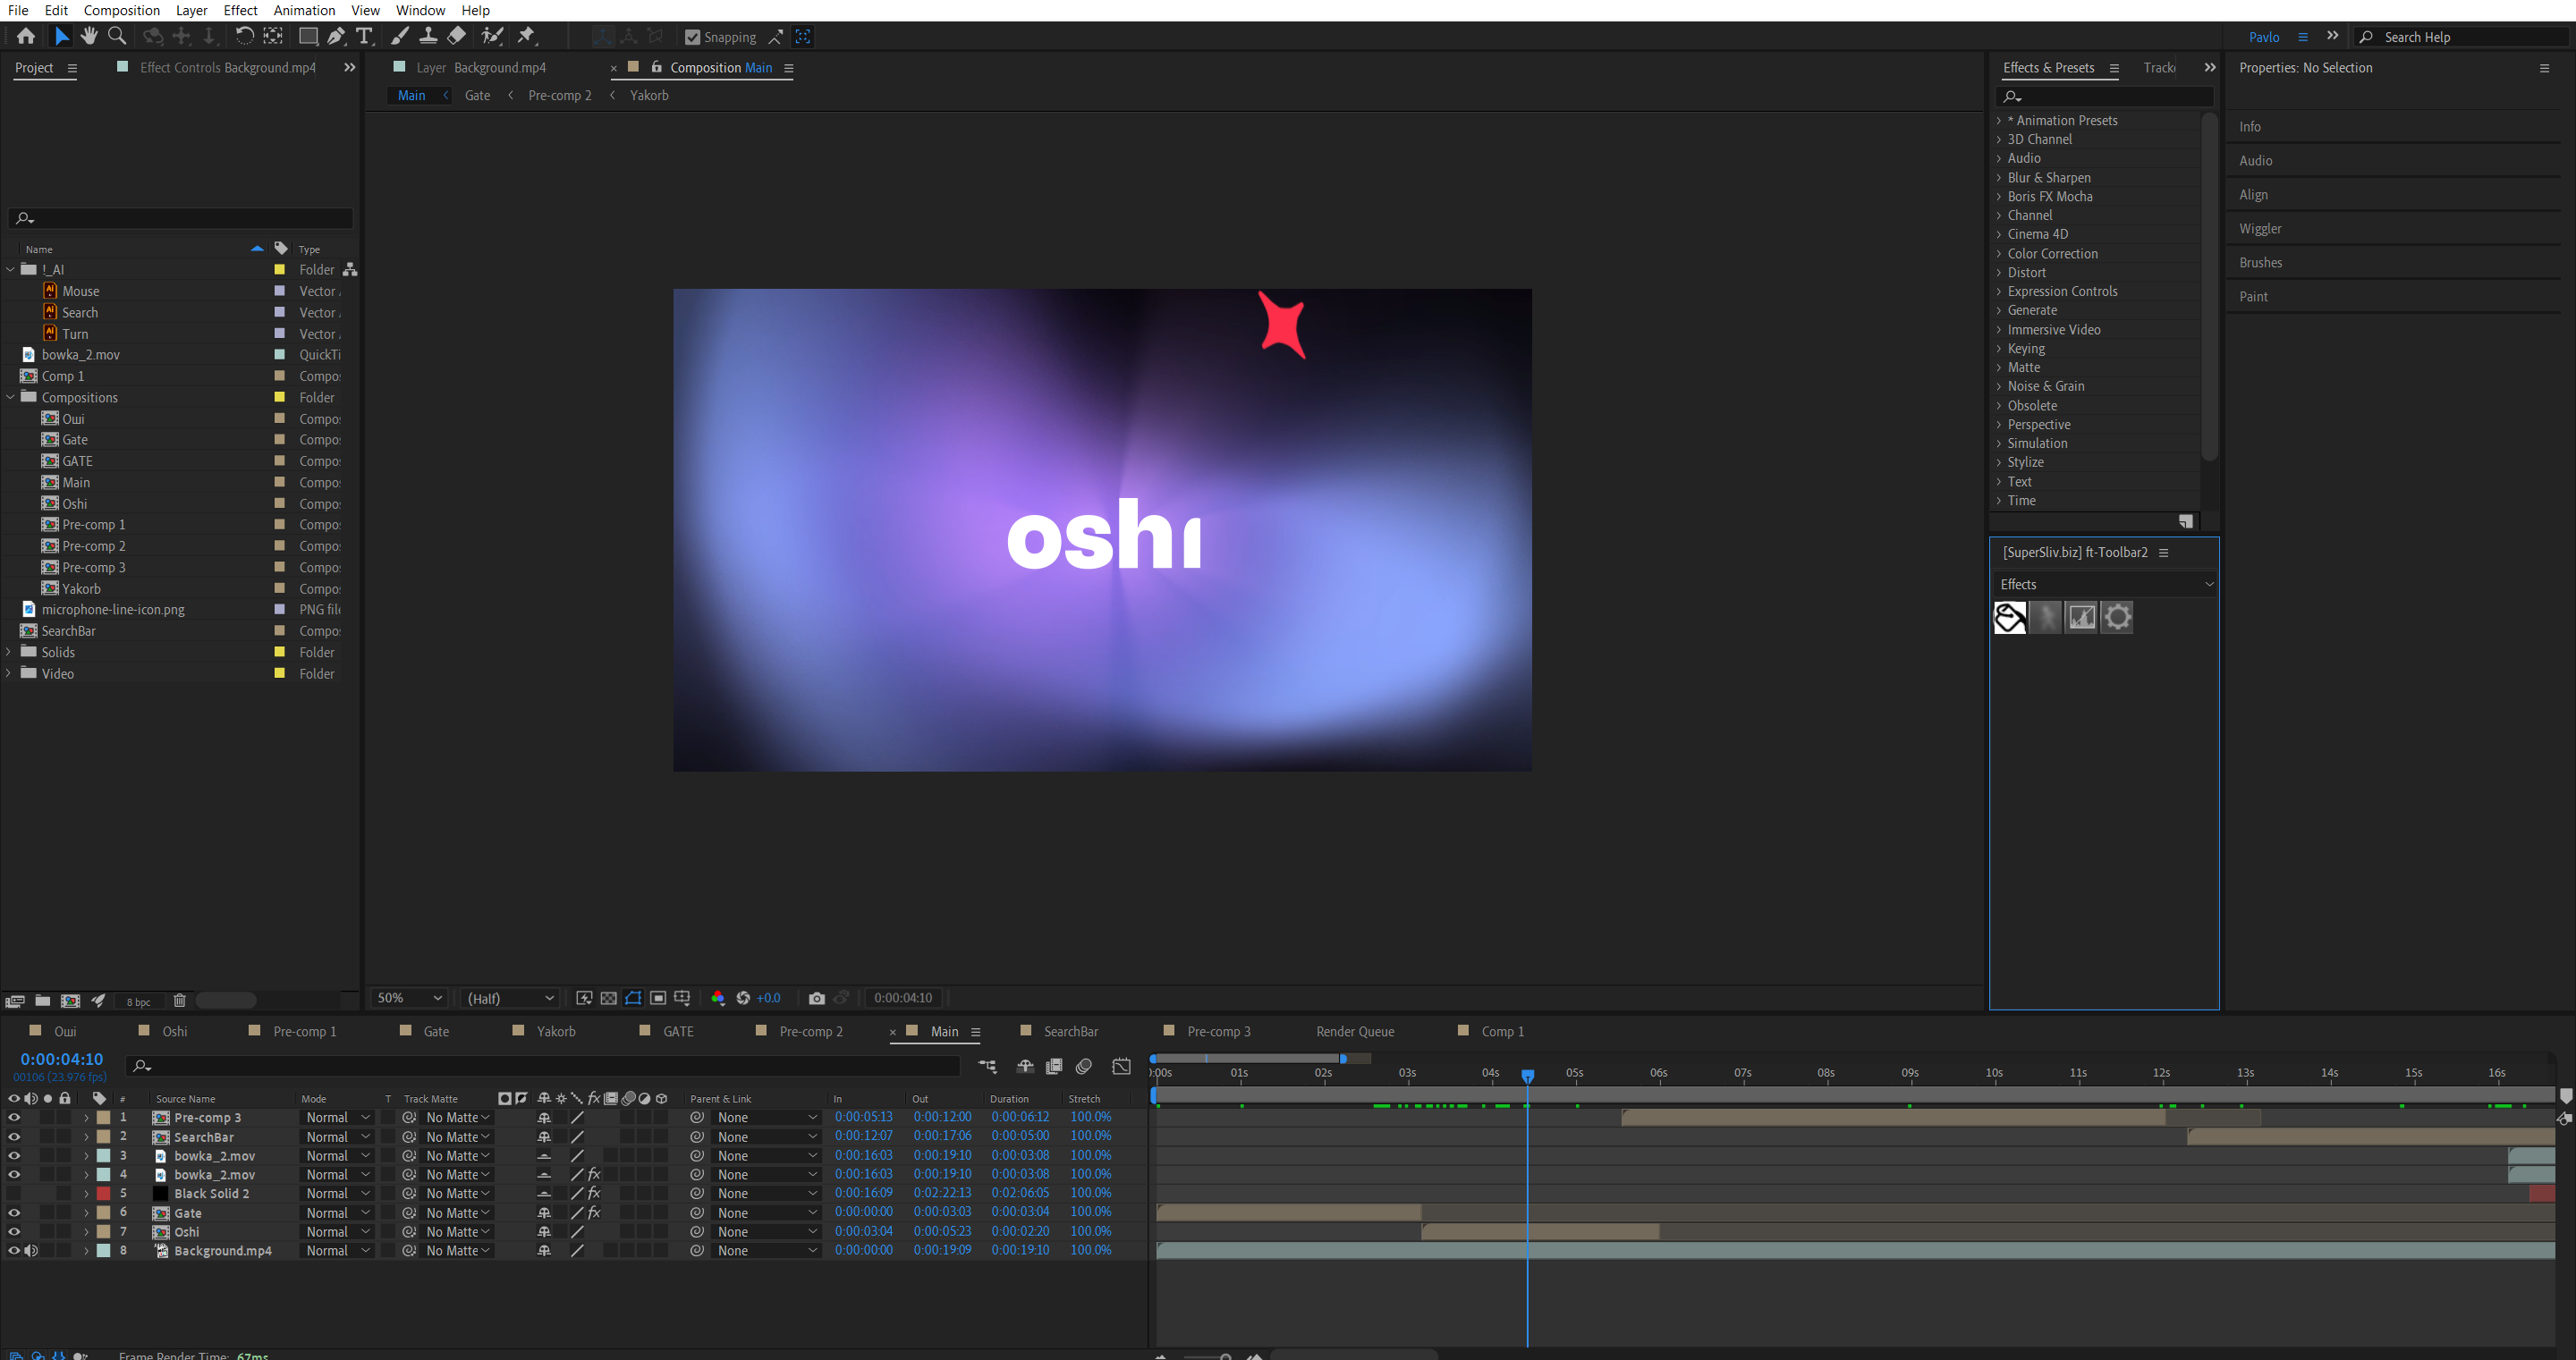Expand the Solids folder in Project
2576x1360 pixels.
[9, 652]
